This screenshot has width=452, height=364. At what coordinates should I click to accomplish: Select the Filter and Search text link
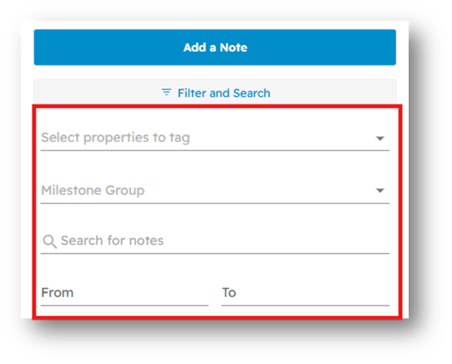(x=224, y=93)
